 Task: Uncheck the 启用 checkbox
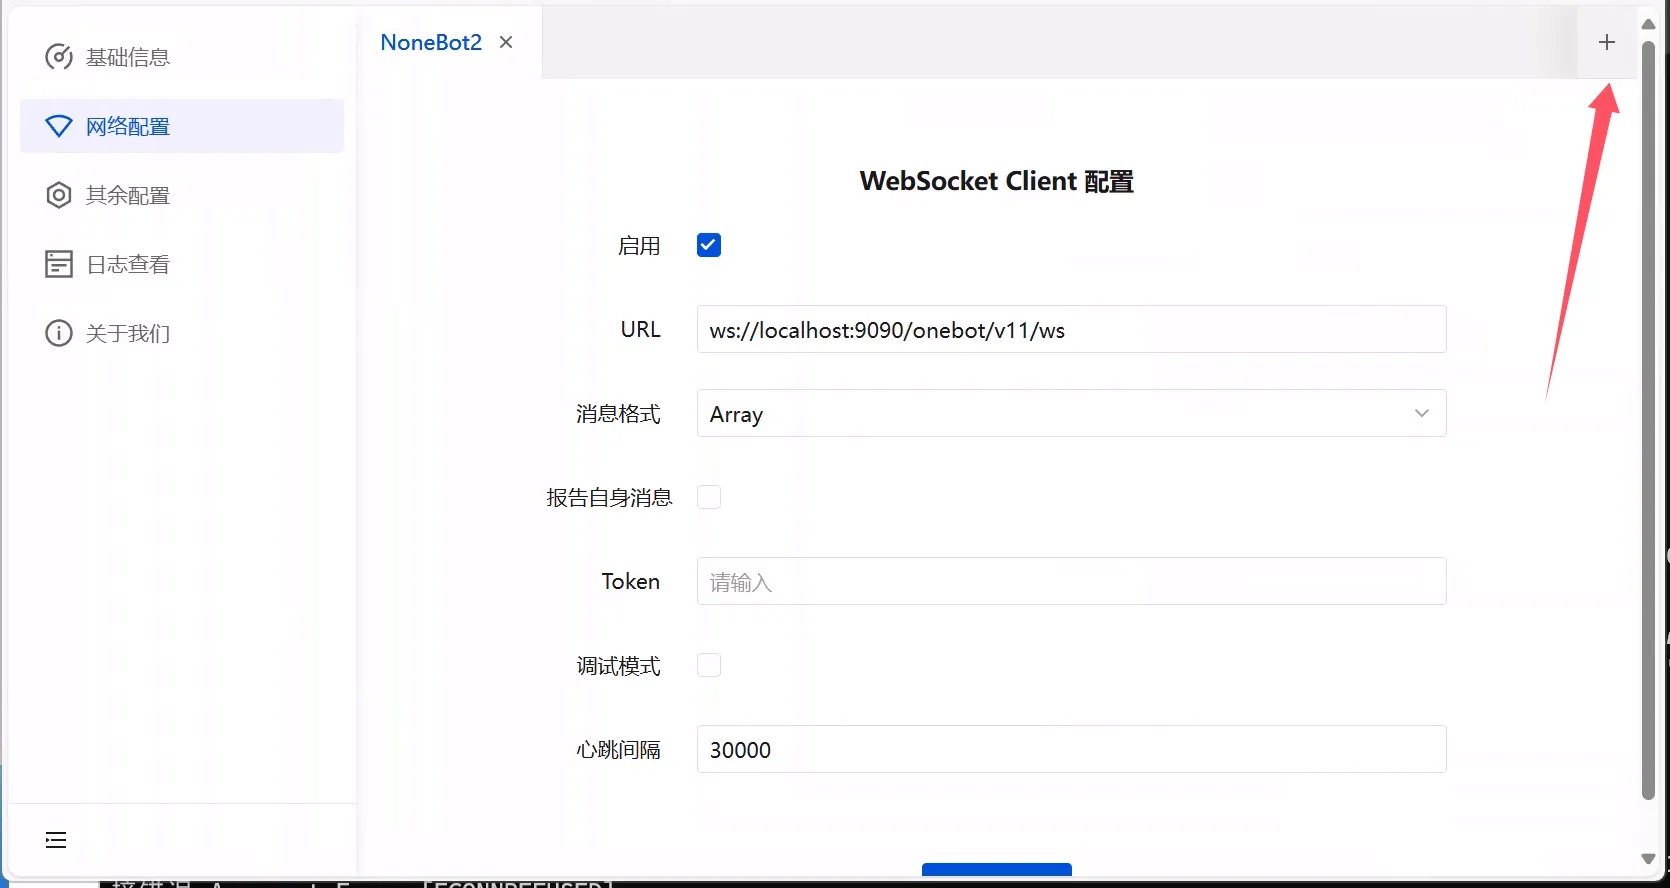pyautogui.click(x=709, y=245)
